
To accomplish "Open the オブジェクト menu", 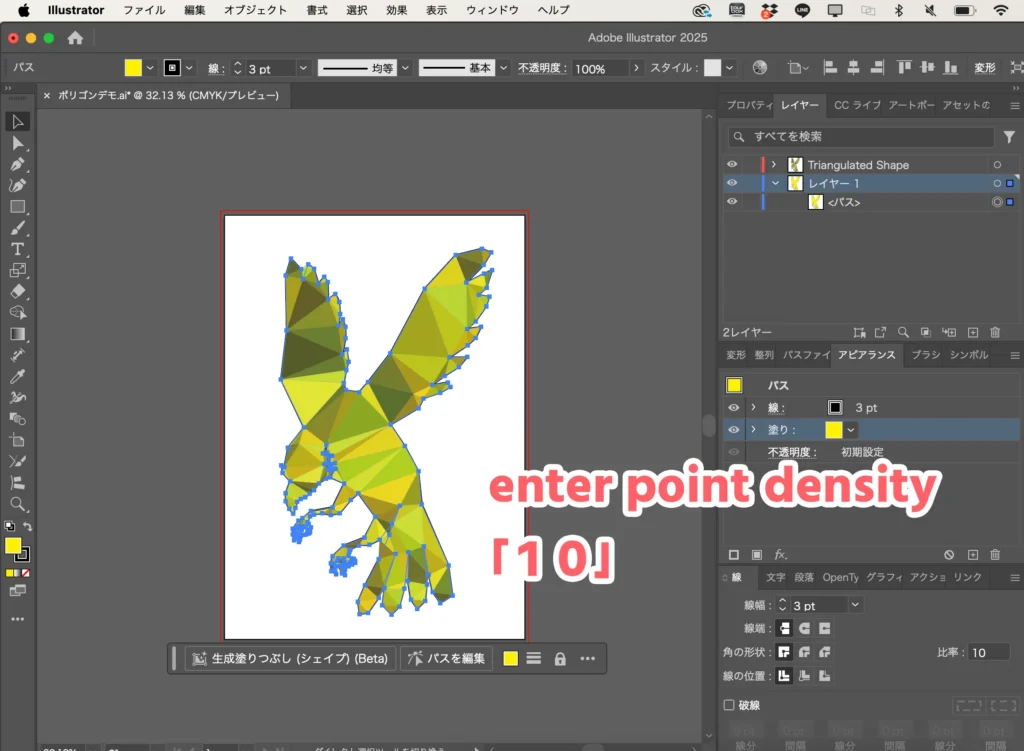I will pyautogui.click(x=255, y=10).
